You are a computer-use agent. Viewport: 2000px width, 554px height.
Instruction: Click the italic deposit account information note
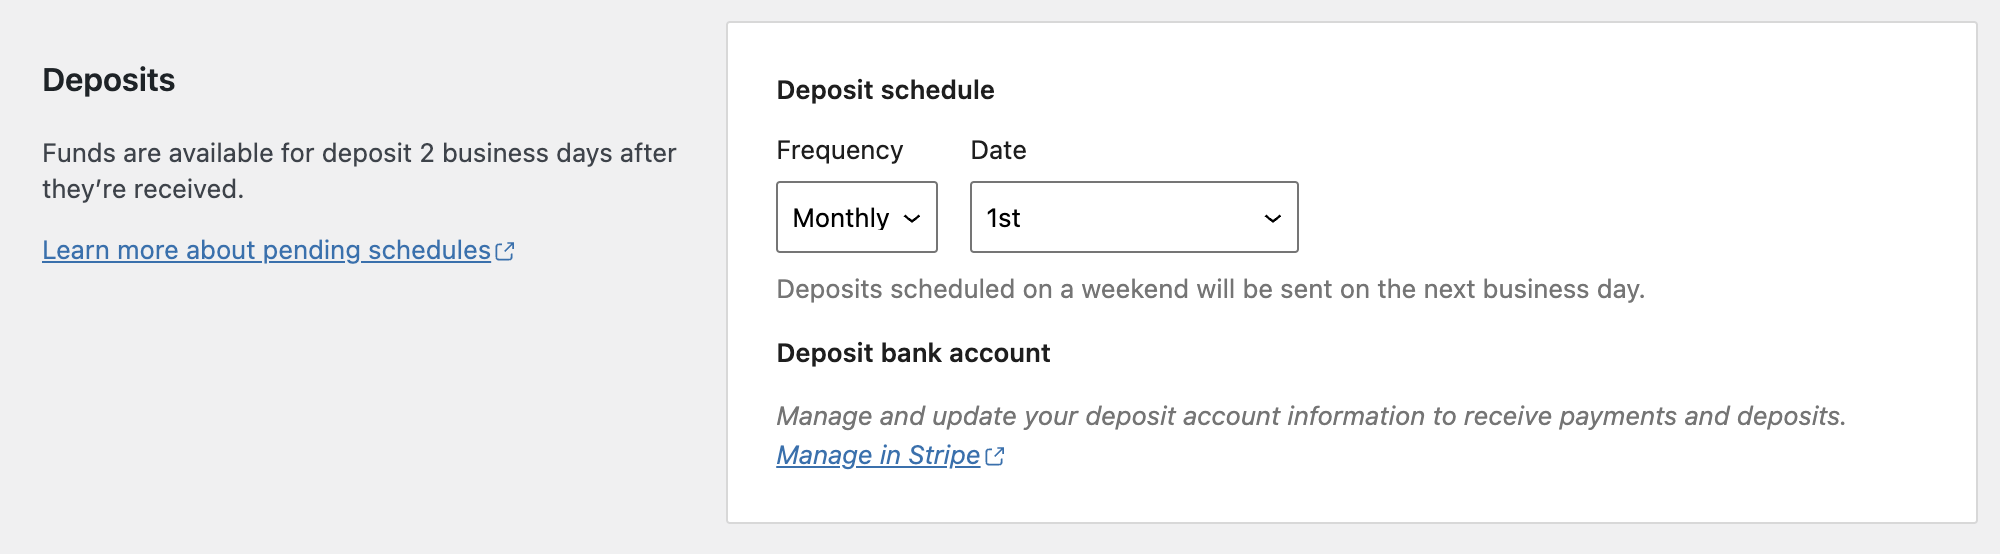click(1311, 416)
